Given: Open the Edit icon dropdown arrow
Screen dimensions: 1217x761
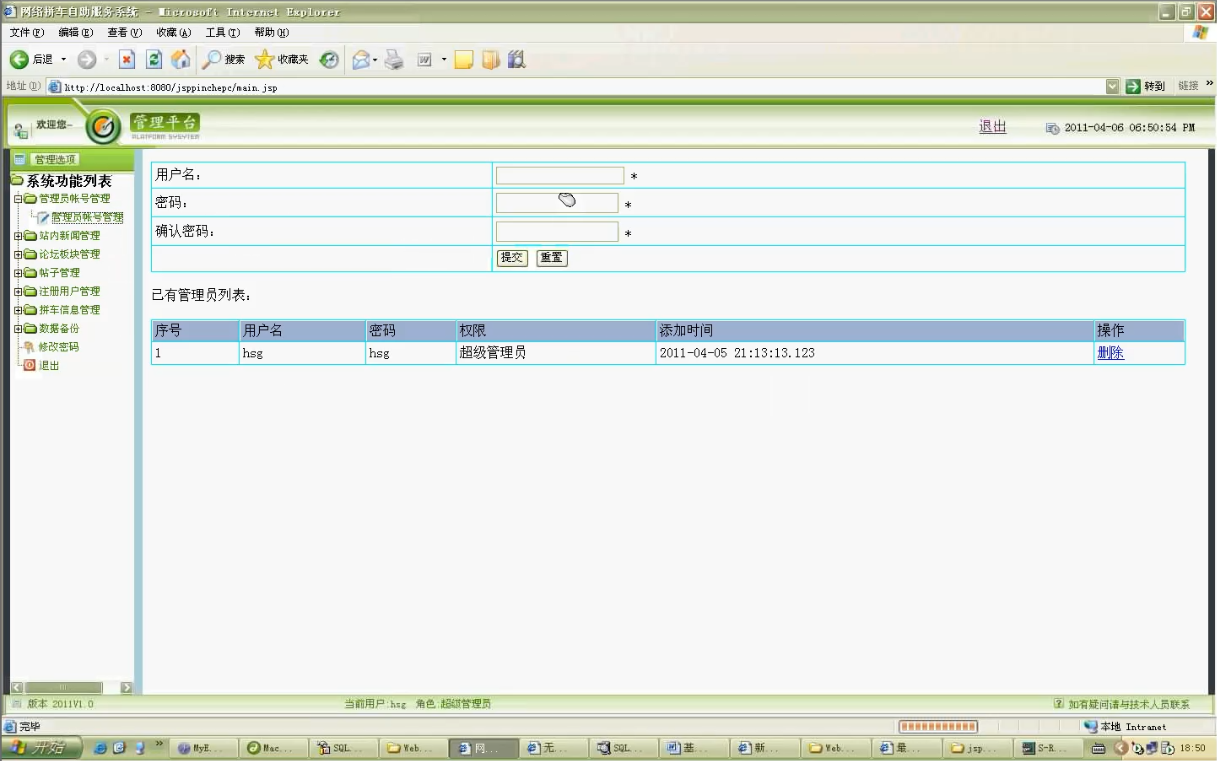Looking at the screenshot, I should (444, 60).
